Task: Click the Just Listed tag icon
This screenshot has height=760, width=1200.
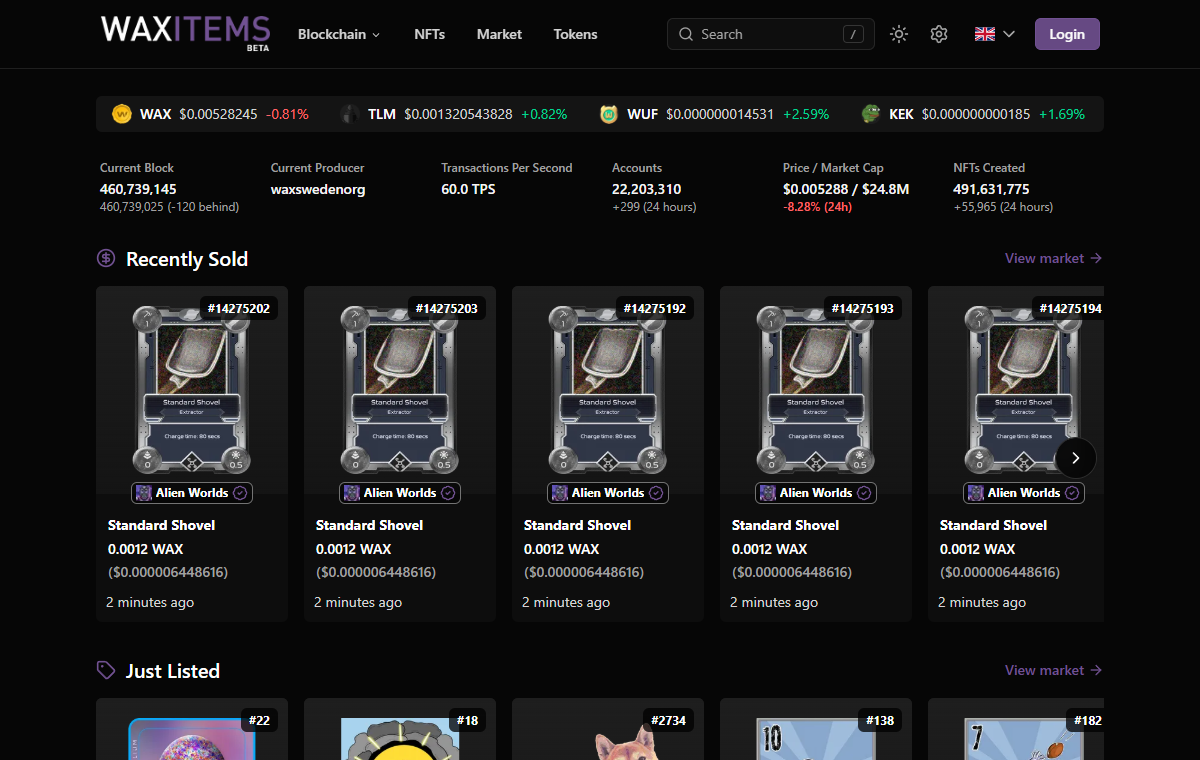Action: pos(106,670)
